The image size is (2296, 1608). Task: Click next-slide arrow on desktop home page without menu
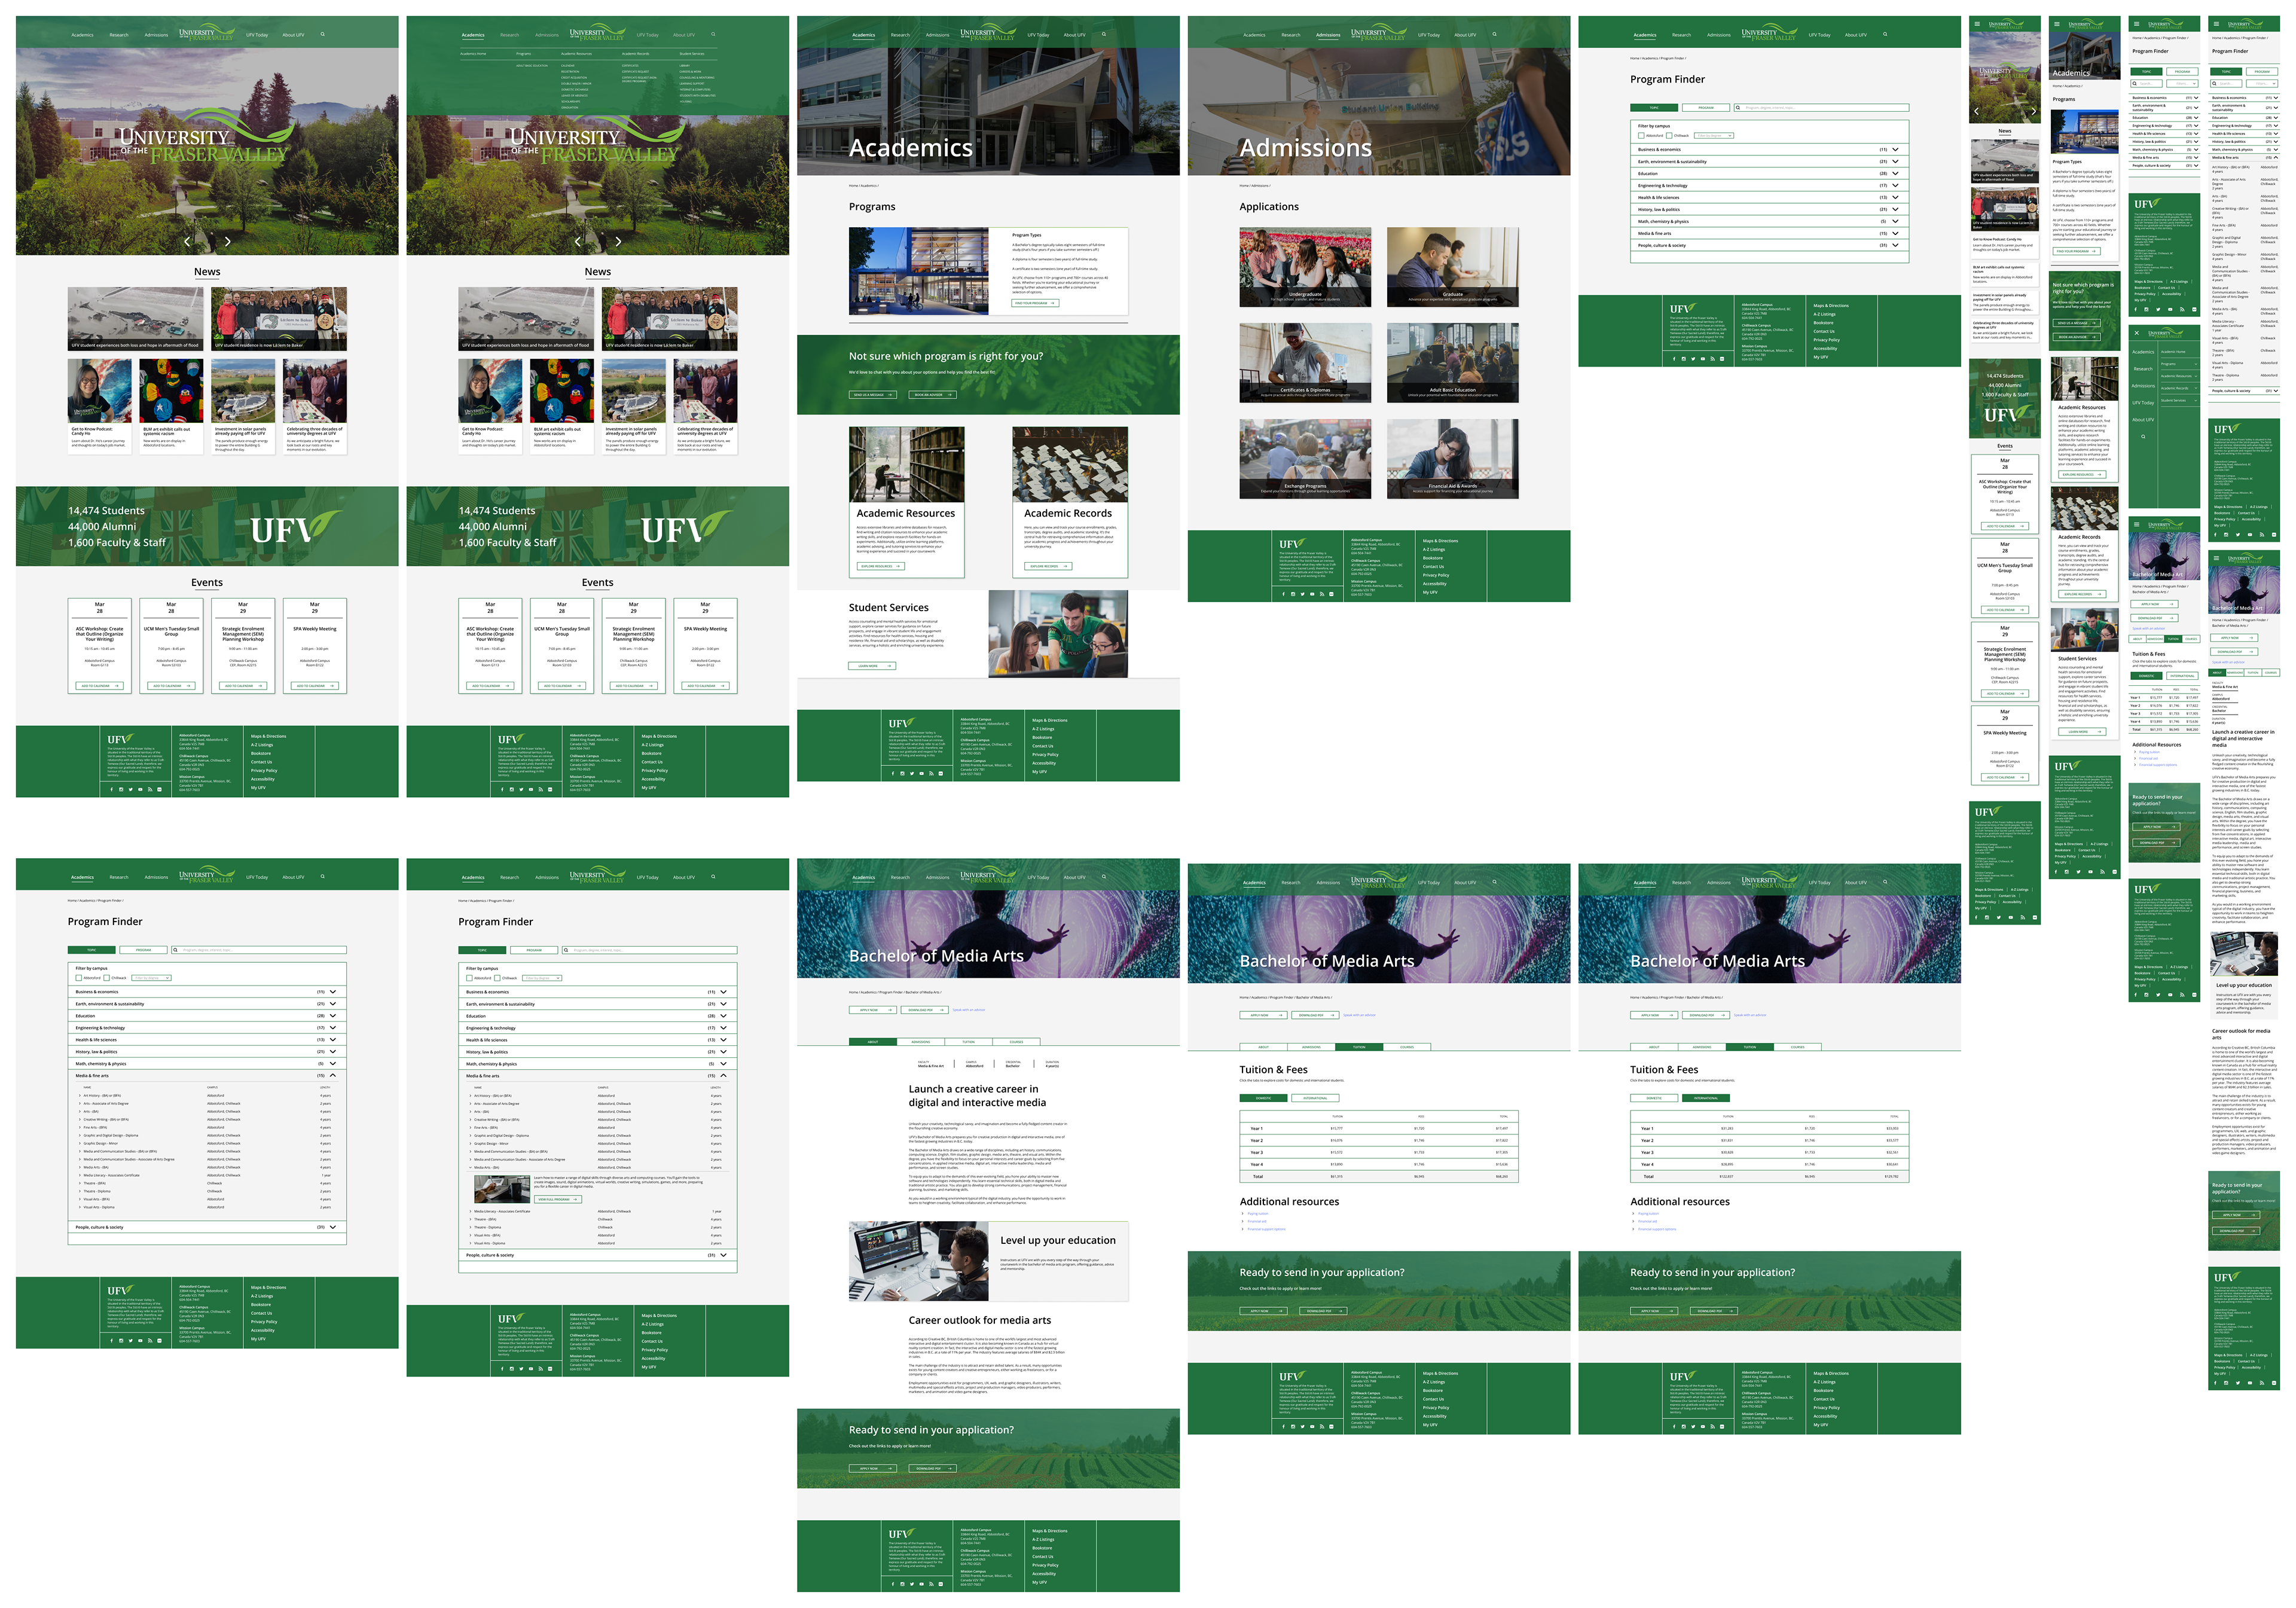click(228, 242)
